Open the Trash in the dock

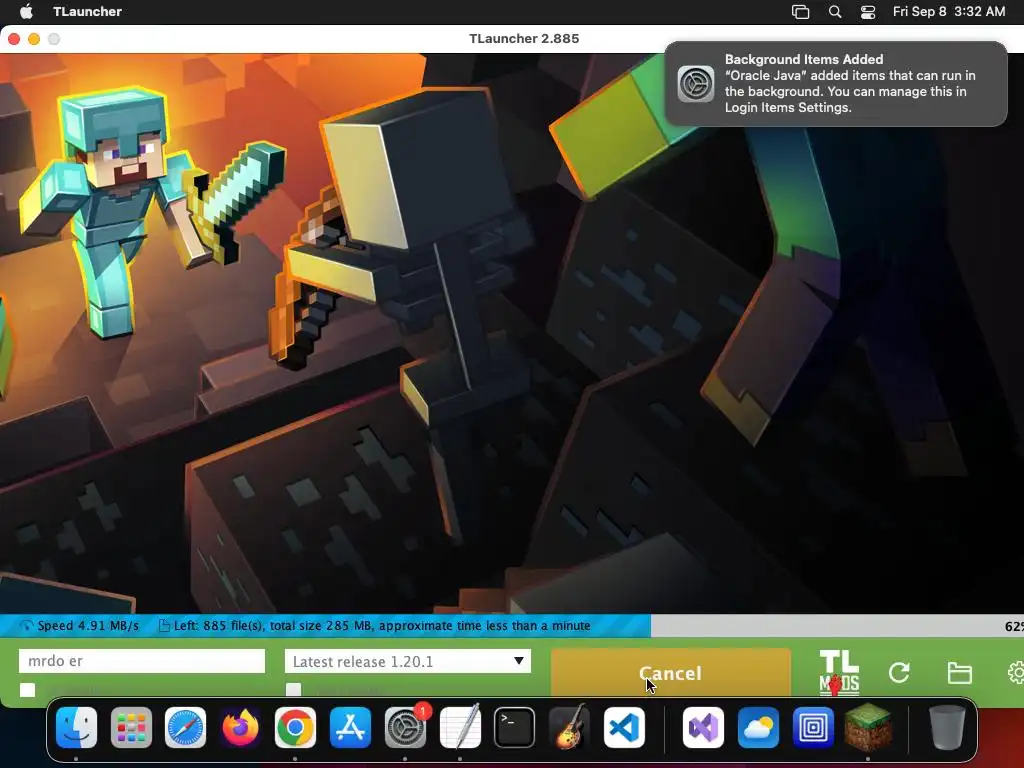[x=947, y=728]
